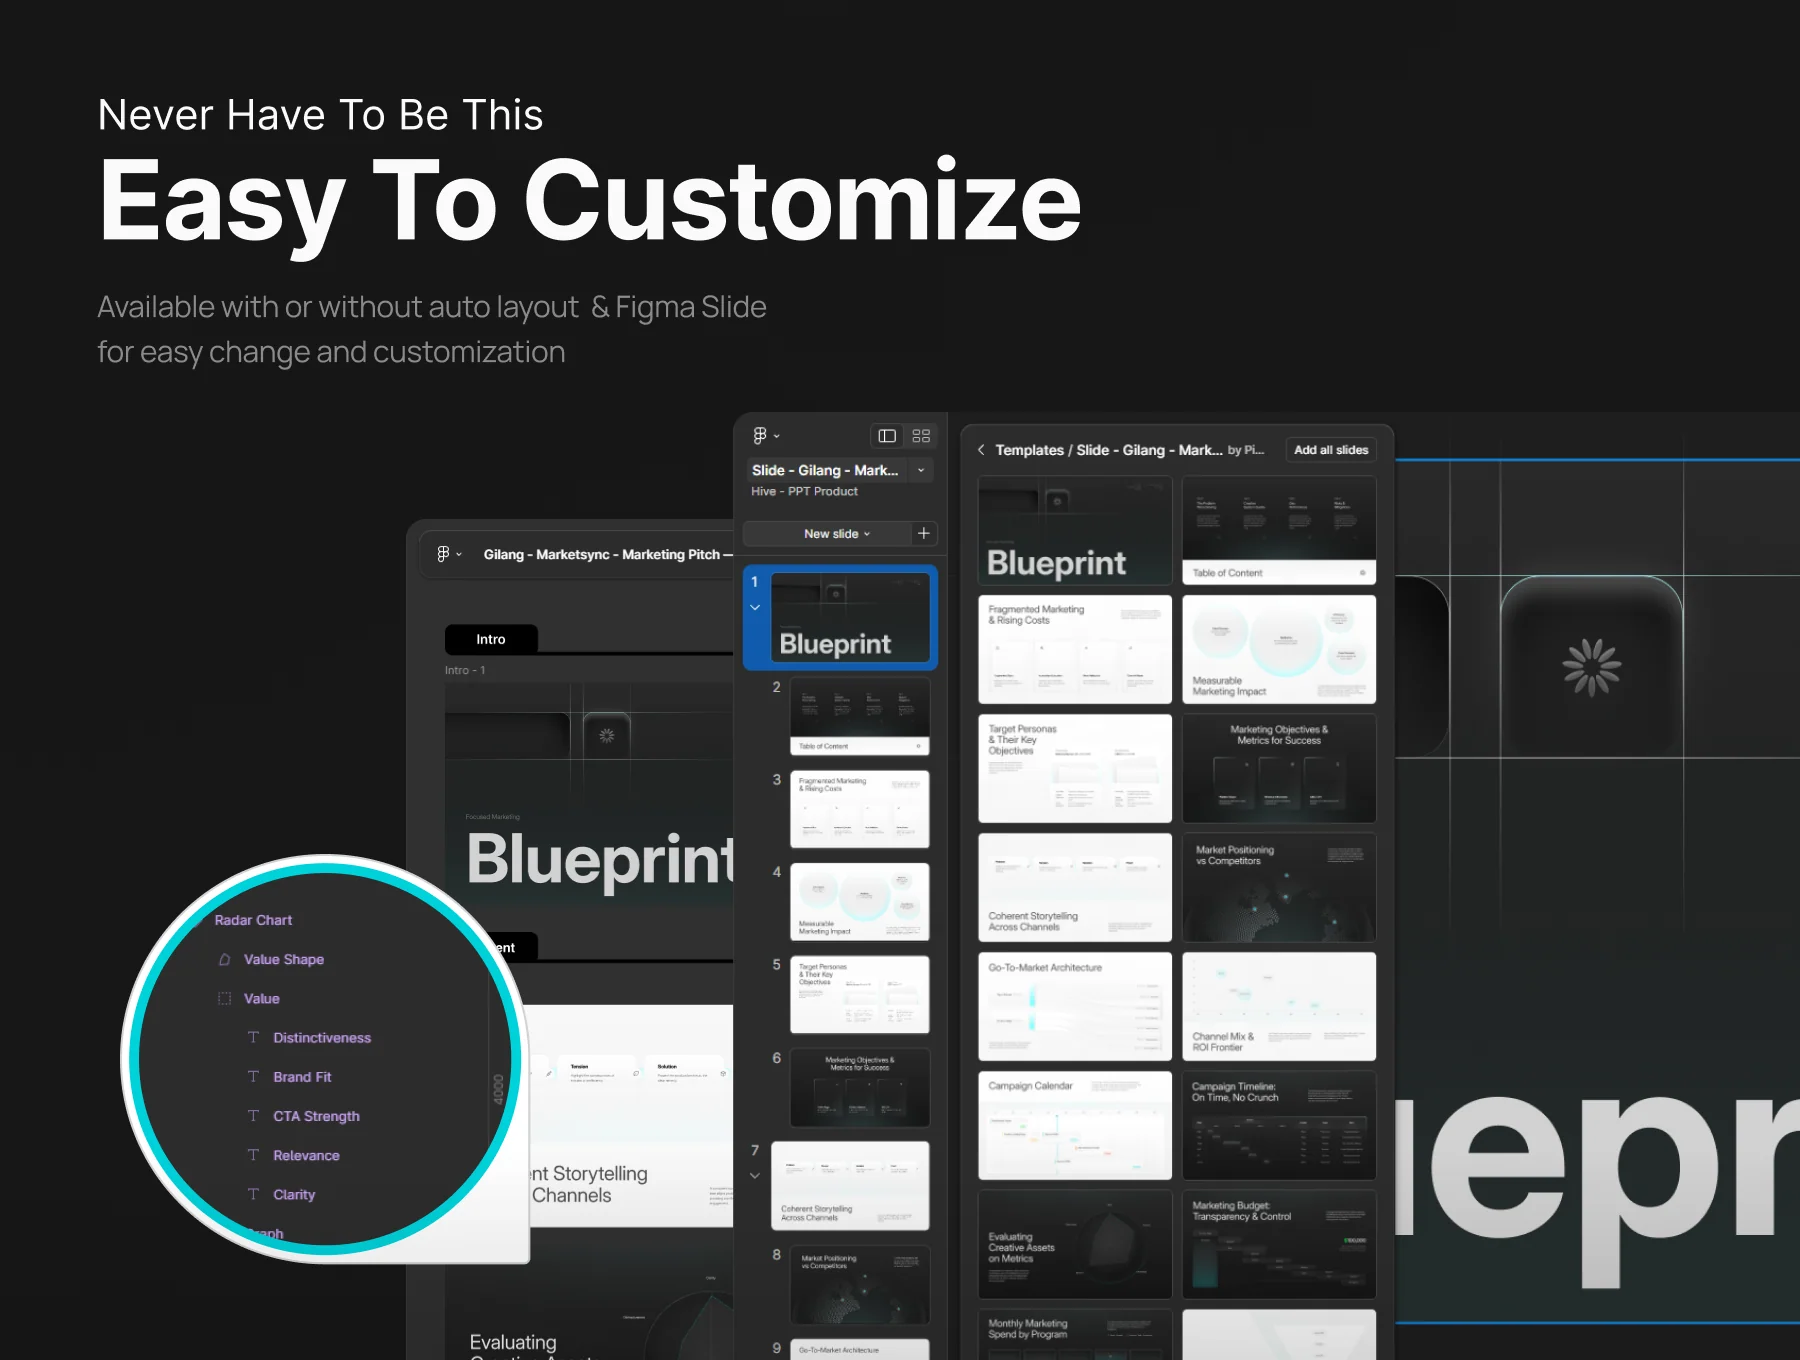Image resolution: width=1800 pixels, height=1360 pixels.
Task: Select the Intro section tab
Action: tap(491, 639)
